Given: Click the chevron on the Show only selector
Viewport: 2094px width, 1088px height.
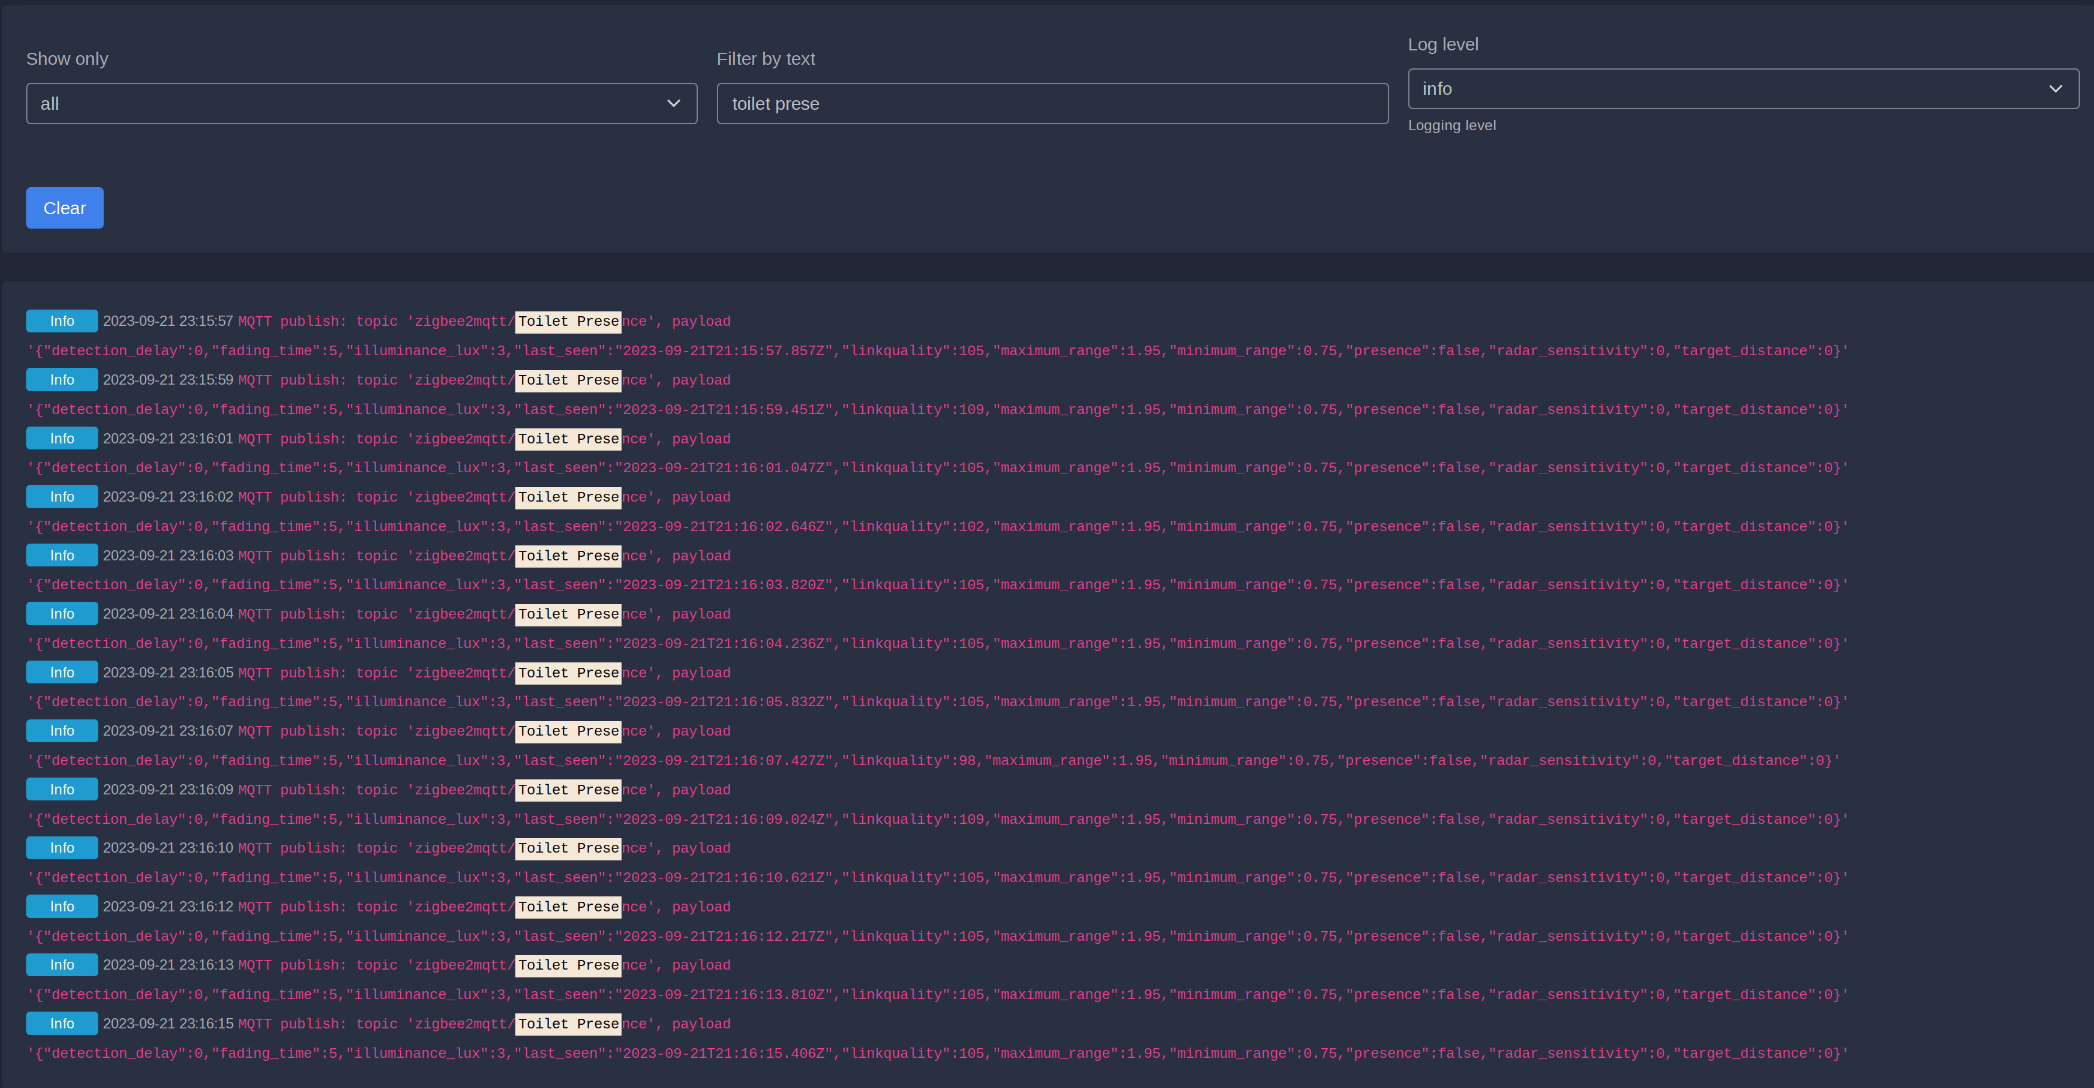Looking at the screenshot, I should coord(672,103).
